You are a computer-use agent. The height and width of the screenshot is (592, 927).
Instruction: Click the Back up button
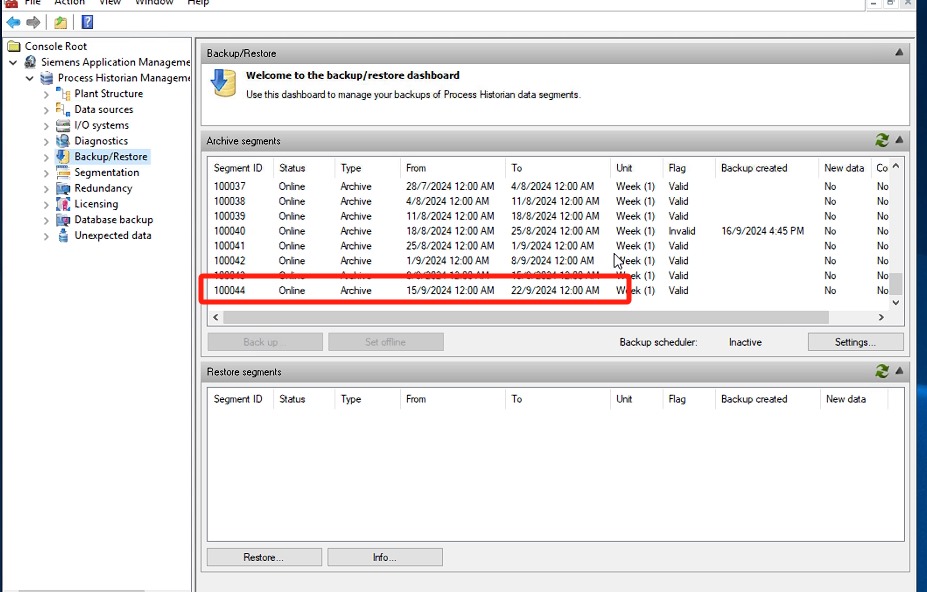coord(265,342)
